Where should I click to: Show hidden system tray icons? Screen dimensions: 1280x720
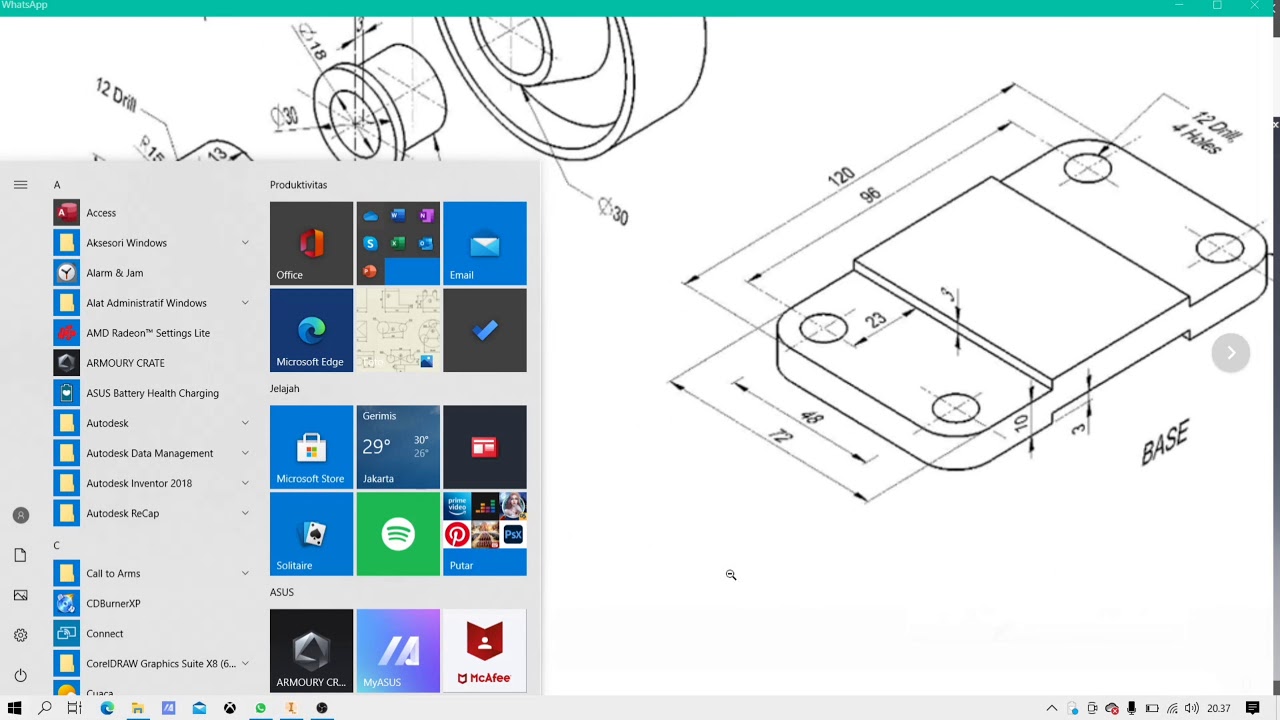[x=1051, y=708]
